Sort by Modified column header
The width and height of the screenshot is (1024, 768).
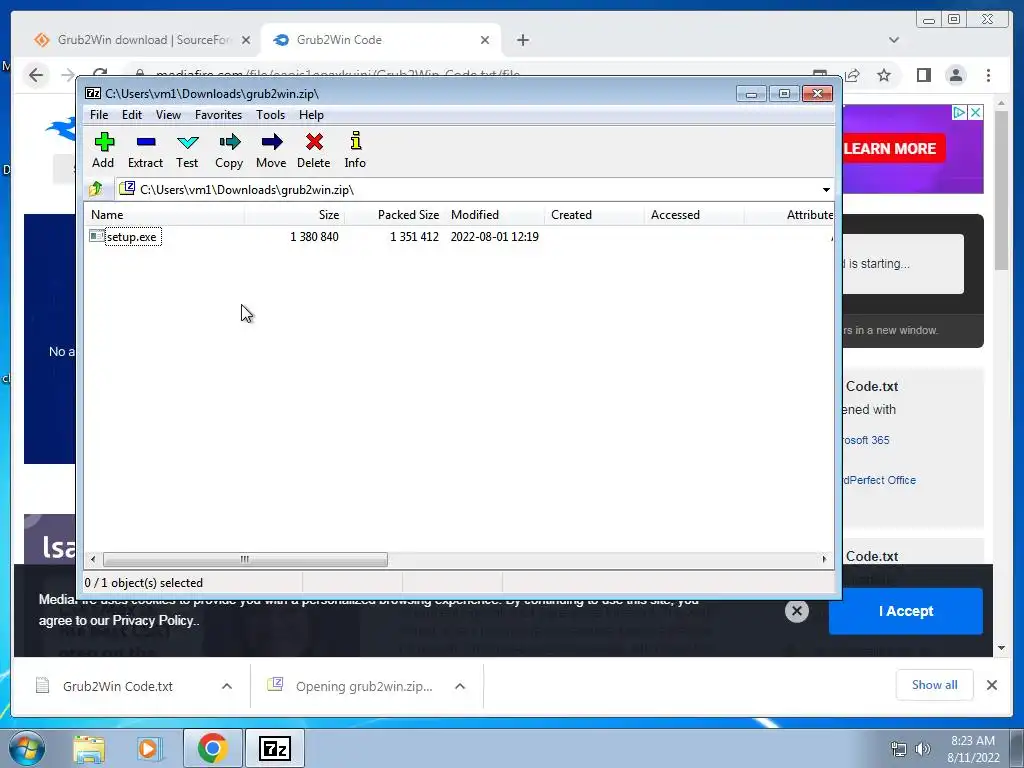494,215
